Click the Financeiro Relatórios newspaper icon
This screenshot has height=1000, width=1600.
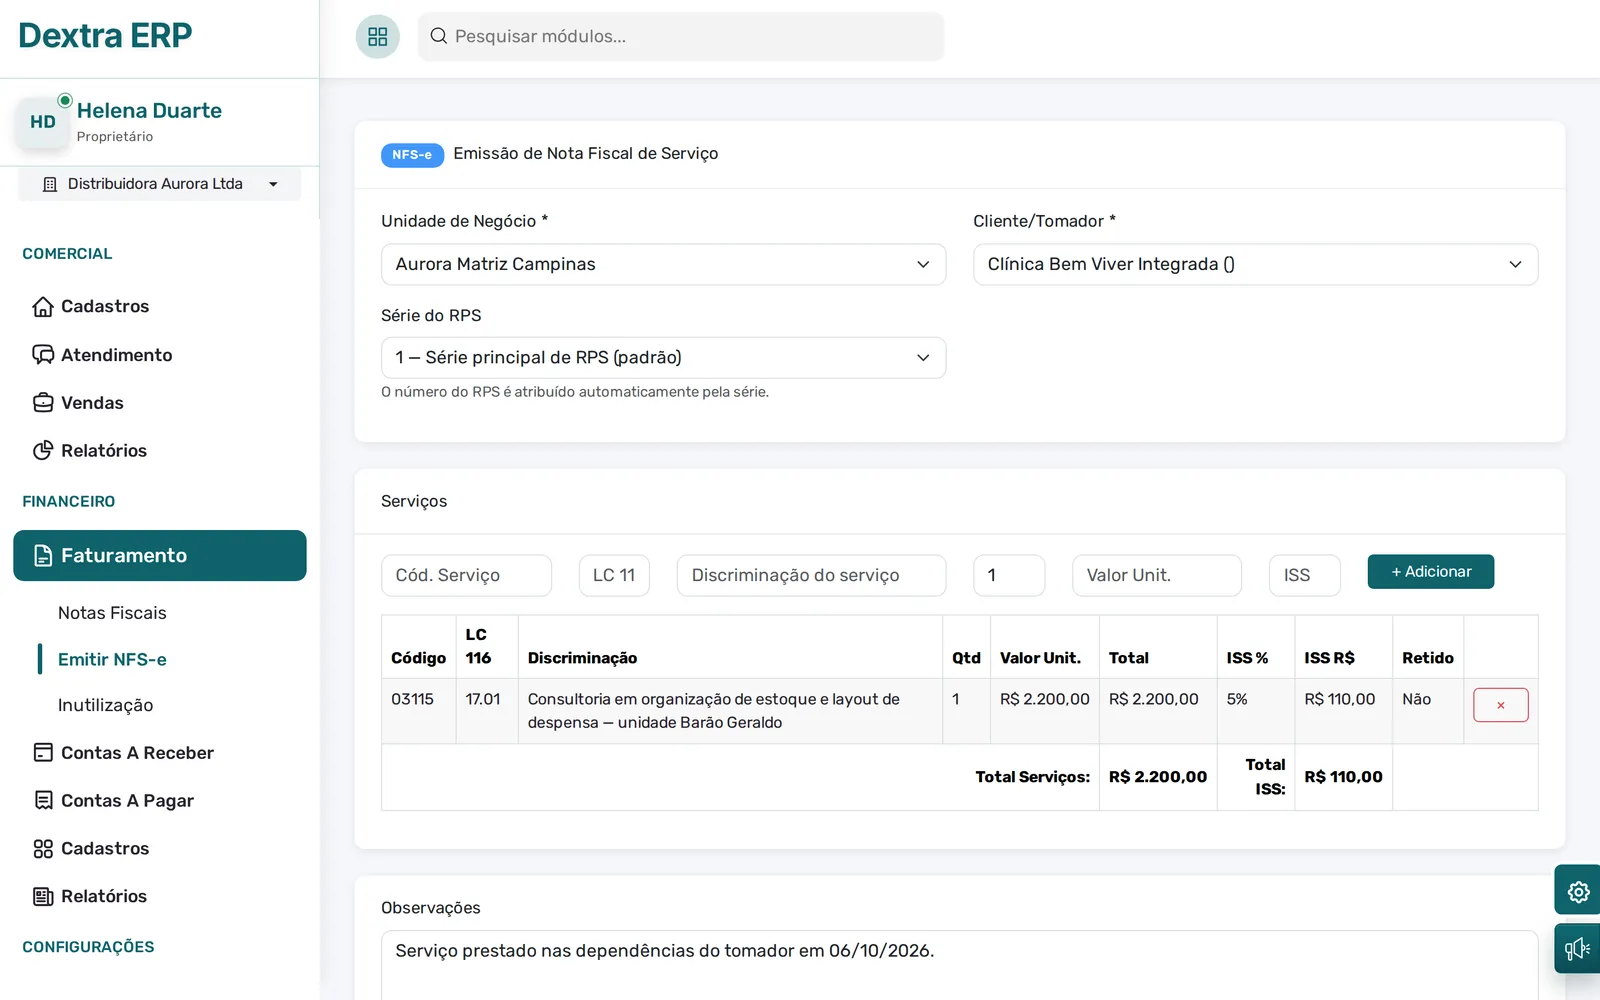43,897
